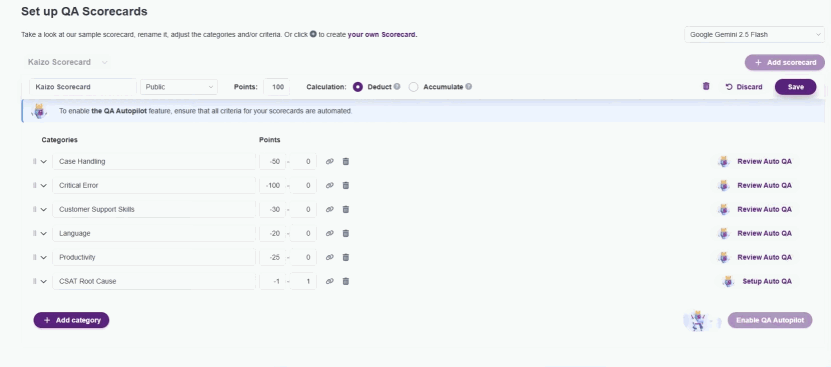Edit the Language category name field

coord(154,233)
